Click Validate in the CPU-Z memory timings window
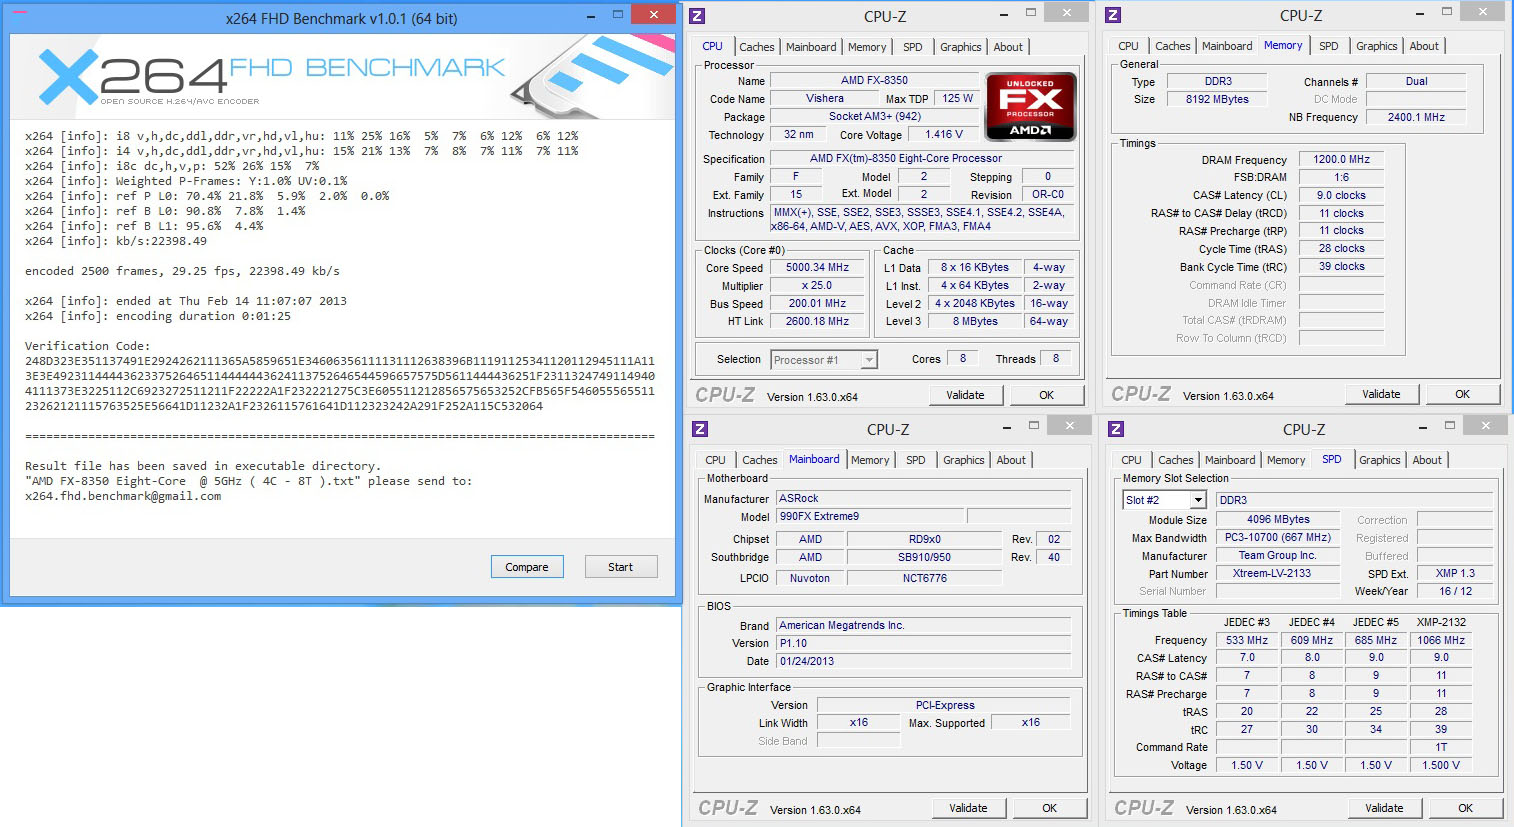This screenshot has width=1514, height=827. pos(1381,394)
